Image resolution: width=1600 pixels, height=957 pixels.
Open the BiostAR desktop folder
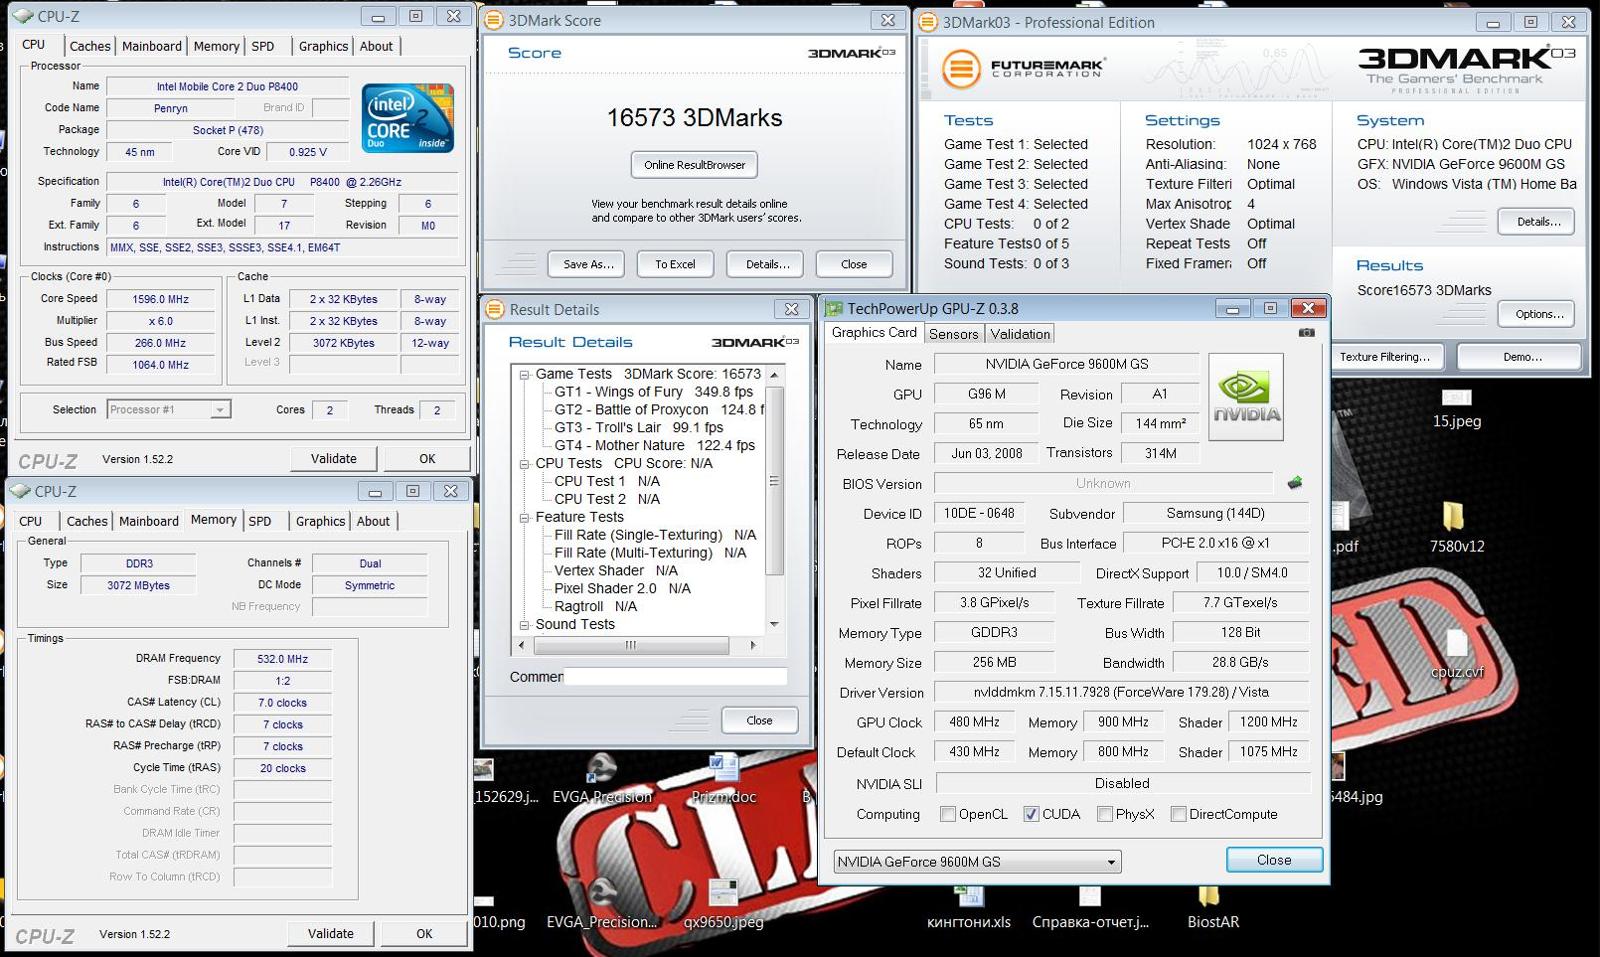pos(1212,907)
